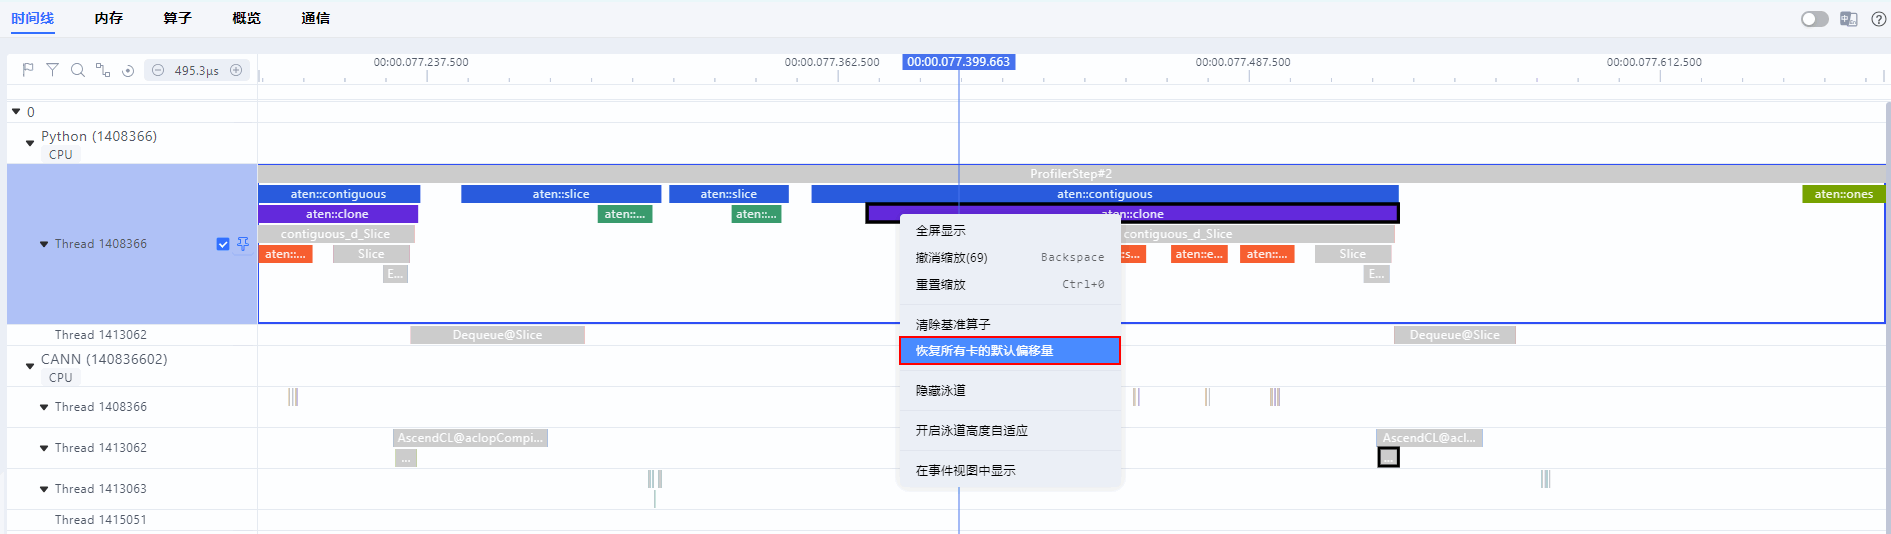Uncheck the Thread 1408366 checkbox

tap(223, 244)
